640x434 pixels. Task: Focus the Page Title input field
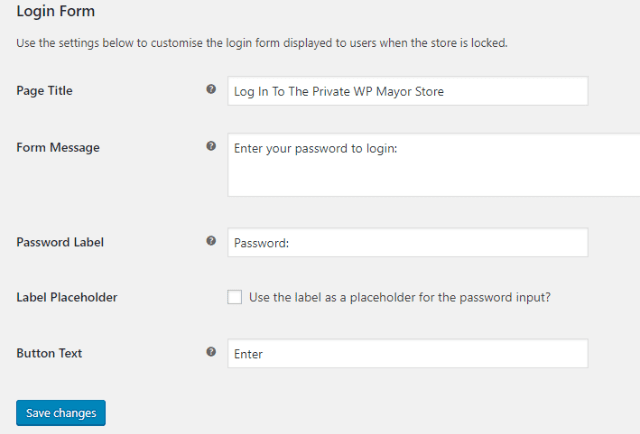407,91
